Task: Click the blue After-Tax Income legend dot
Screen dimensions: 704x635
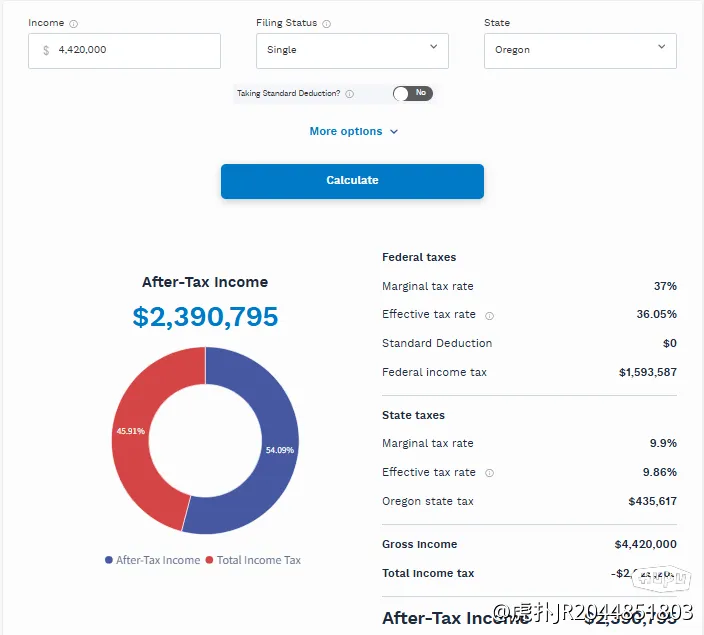Action: (x=109, y=560)
